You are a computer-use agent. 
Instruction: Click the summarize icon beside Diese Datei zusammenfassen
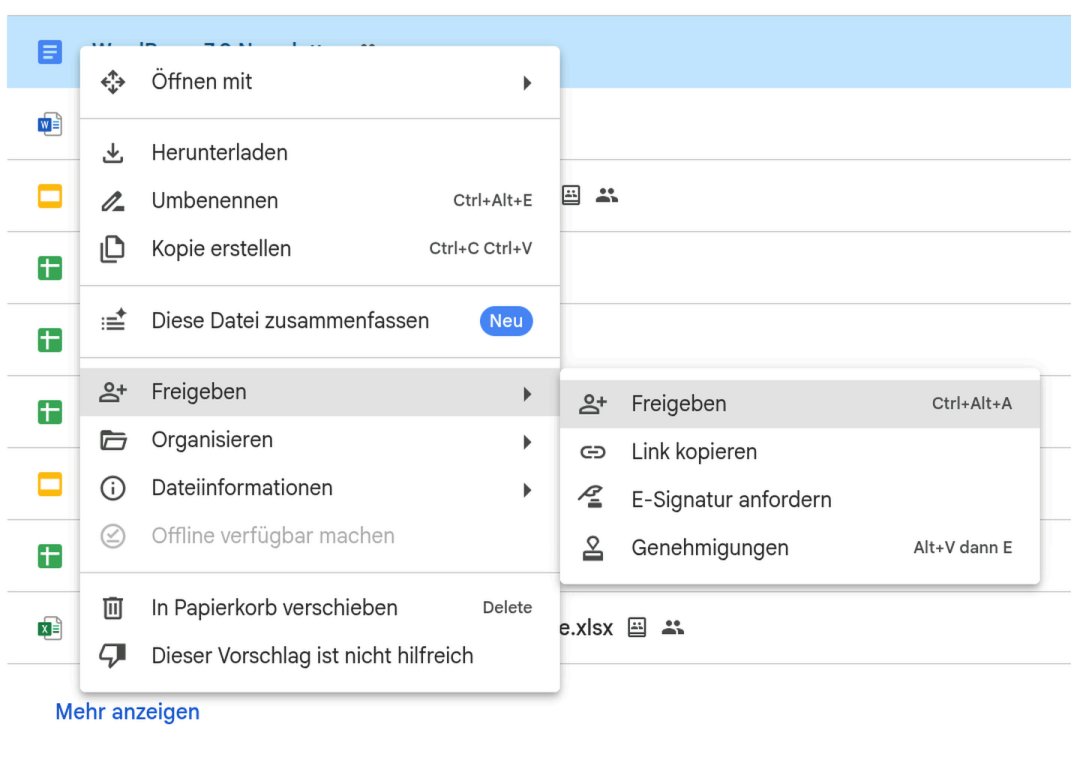pos(113,321)
